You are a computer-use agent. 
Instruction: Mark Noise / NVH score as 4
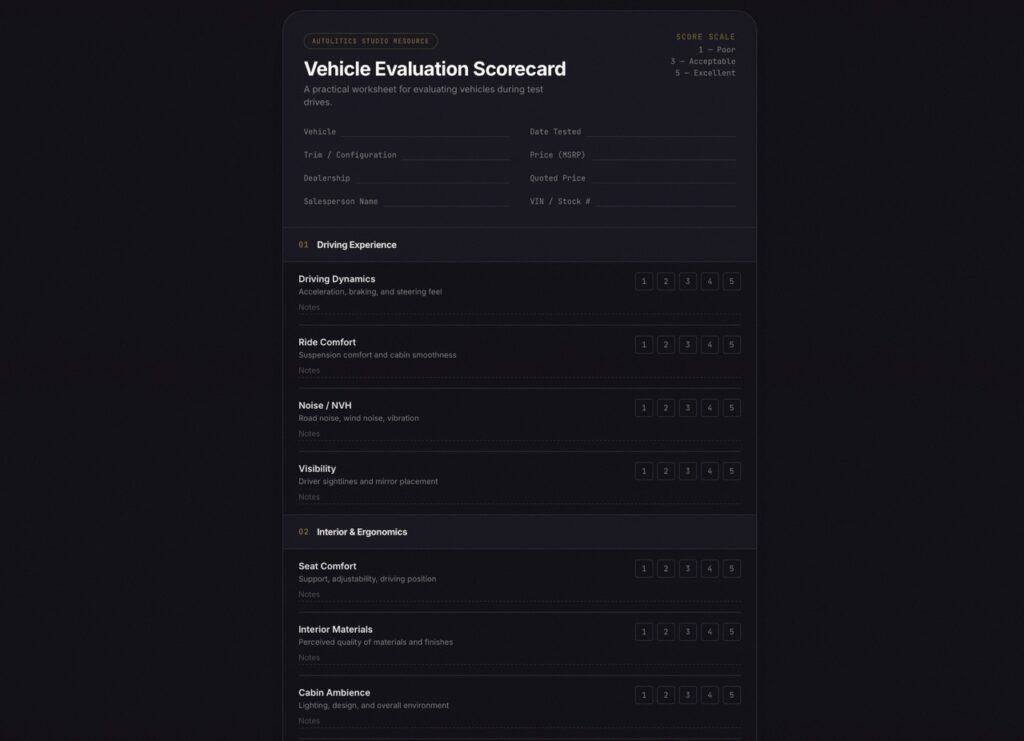tap(710, 408)
